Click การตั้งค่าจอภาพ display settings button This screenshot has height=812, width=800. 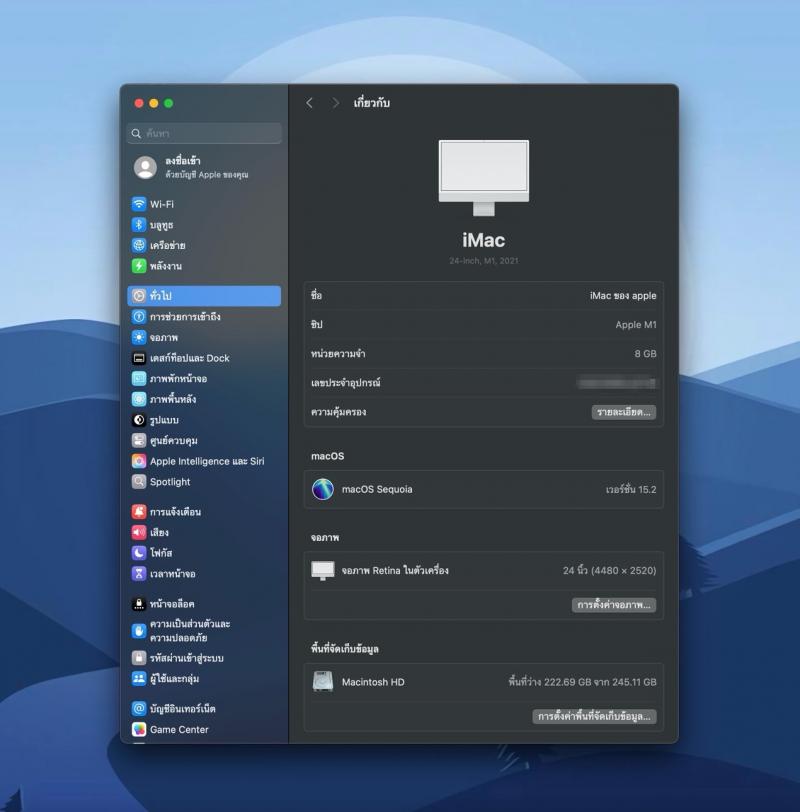(614, 605)
